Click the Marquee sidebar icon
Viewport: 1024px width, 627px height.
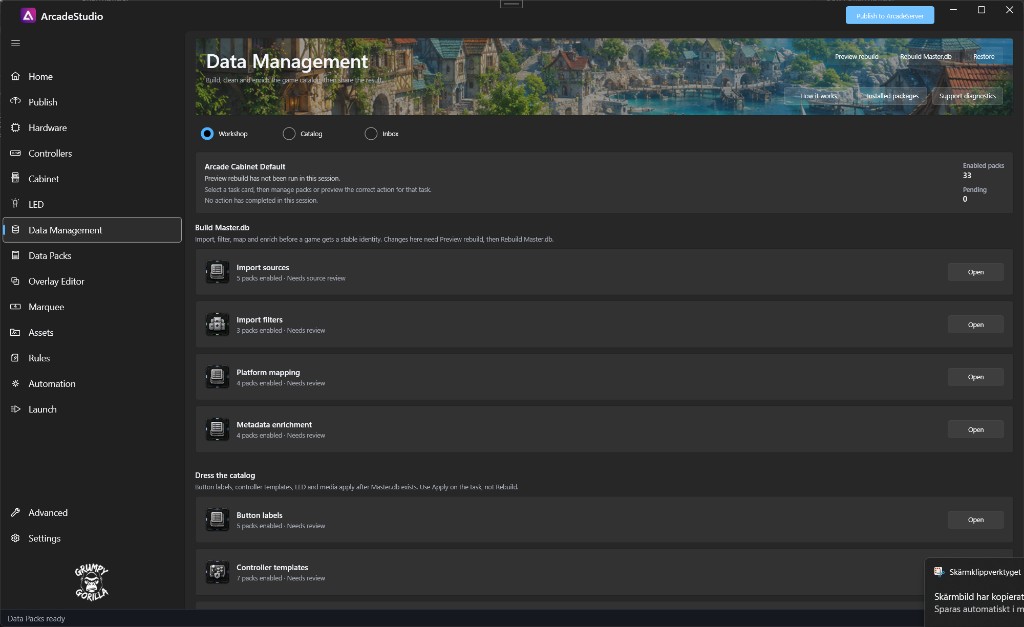point(16,306)
